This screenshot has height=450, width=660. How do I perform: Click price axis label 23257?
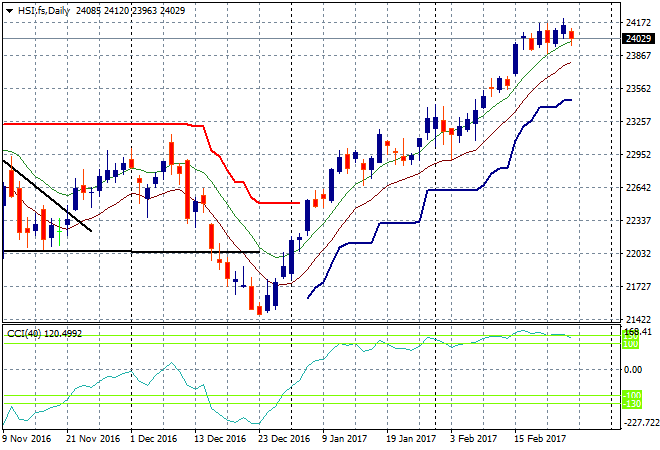coord(638,122)
